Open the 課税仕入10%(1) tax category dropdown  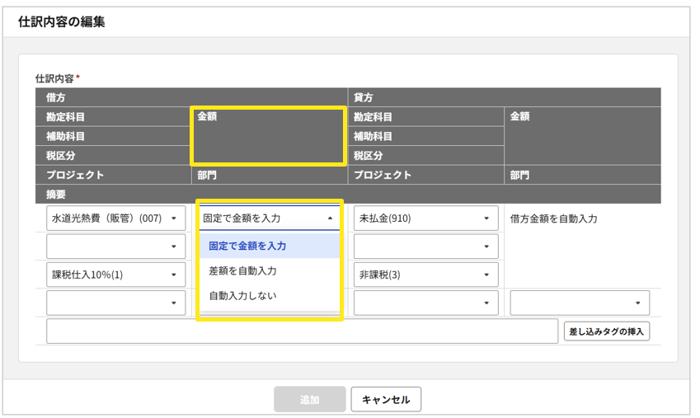point(115,274)
